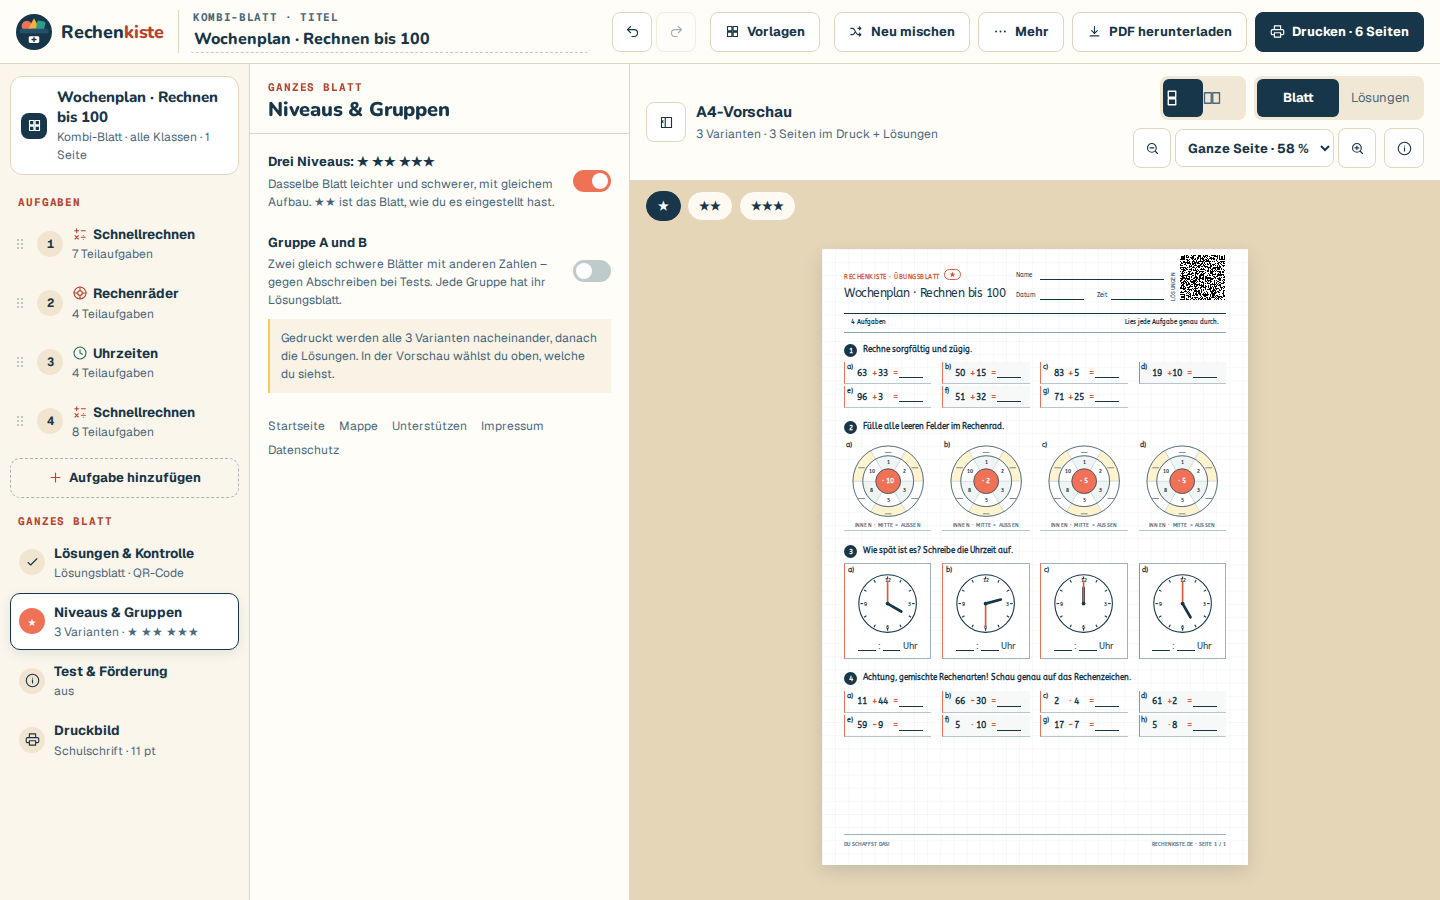Image resolution: width=1440 pixels, height=900 pixels.
Task: Open the Startseite footer link
Action: pyautogui.click(x=296, y=426)
